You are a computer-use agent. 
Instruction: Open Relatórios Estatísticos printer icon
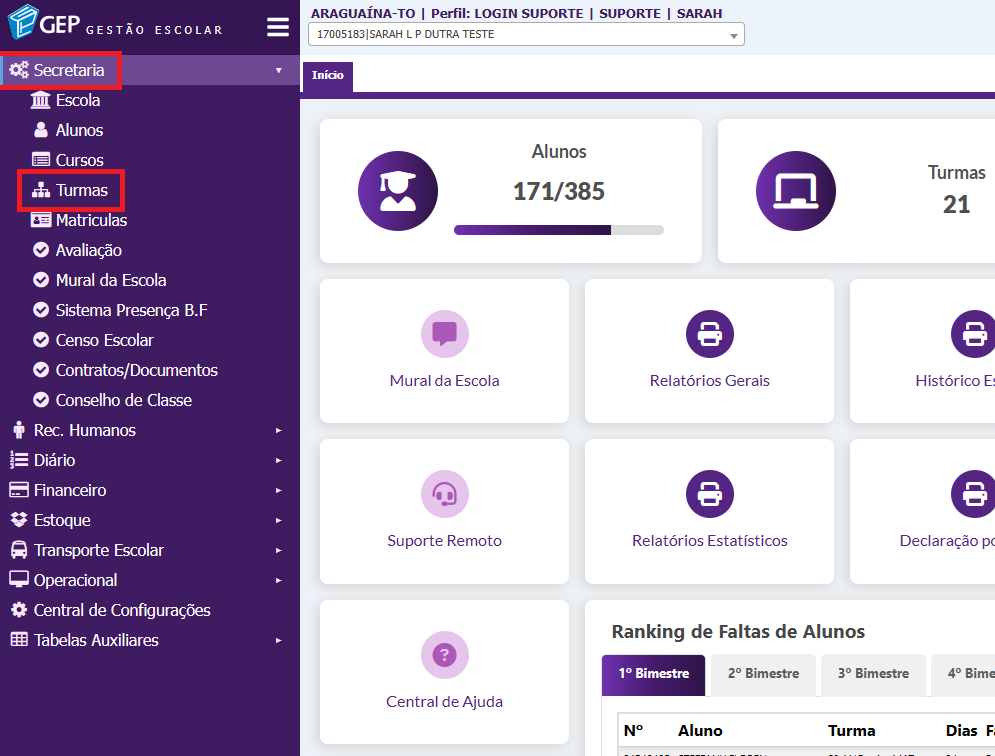(x=709, y=494)
